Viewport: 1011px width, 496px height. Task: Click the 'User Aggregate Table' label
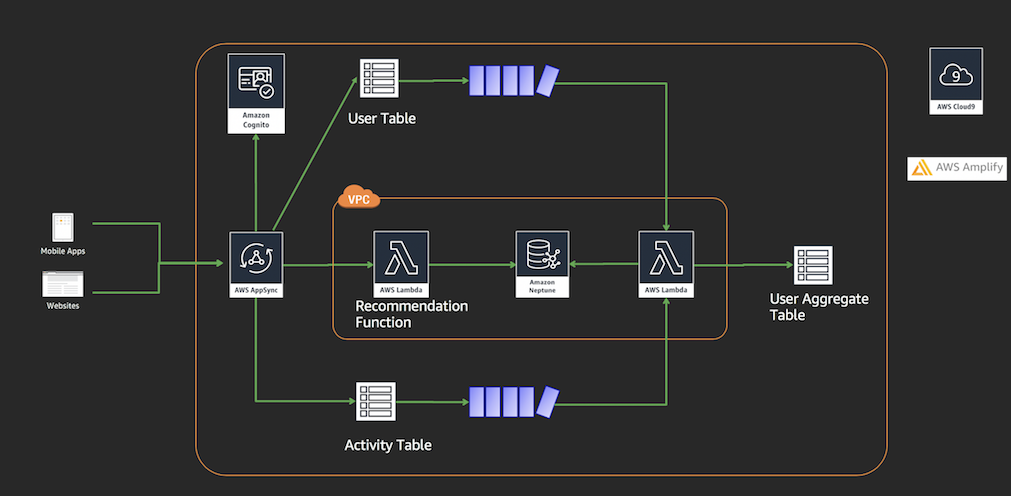coord(819,307)
